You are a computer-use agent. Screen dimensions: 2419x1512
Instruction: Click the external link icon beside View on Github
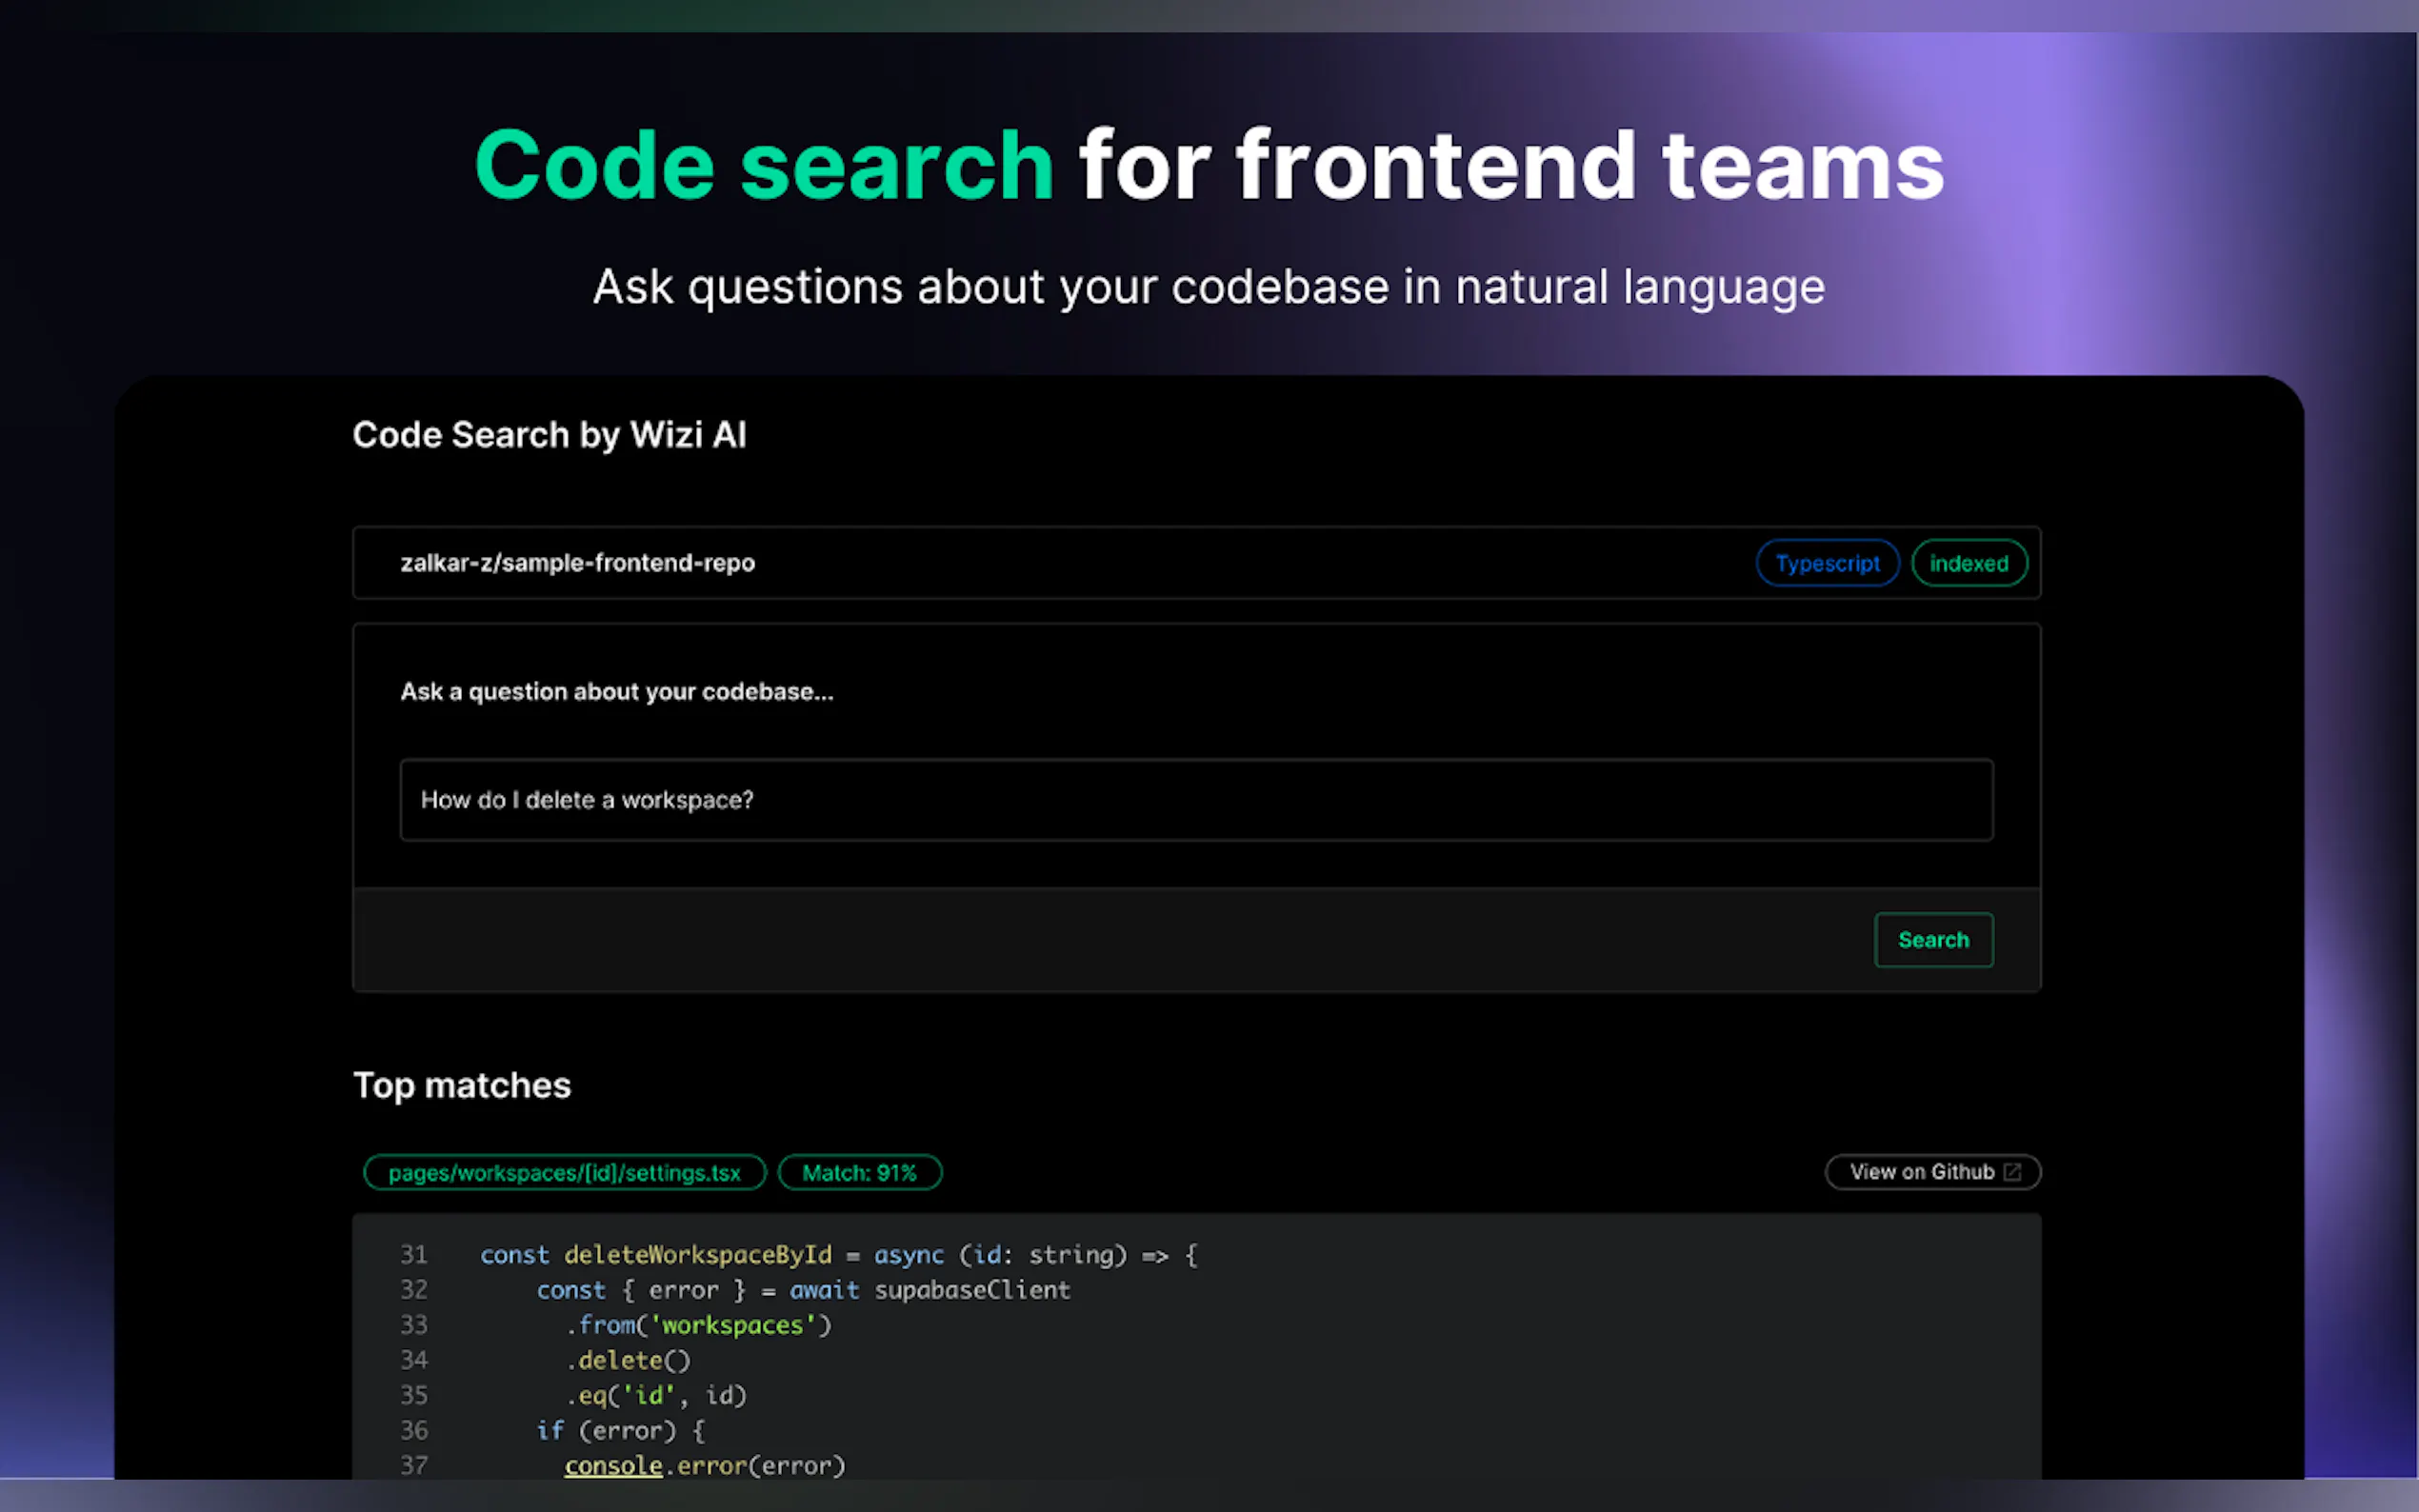tap(2012, 1172)
